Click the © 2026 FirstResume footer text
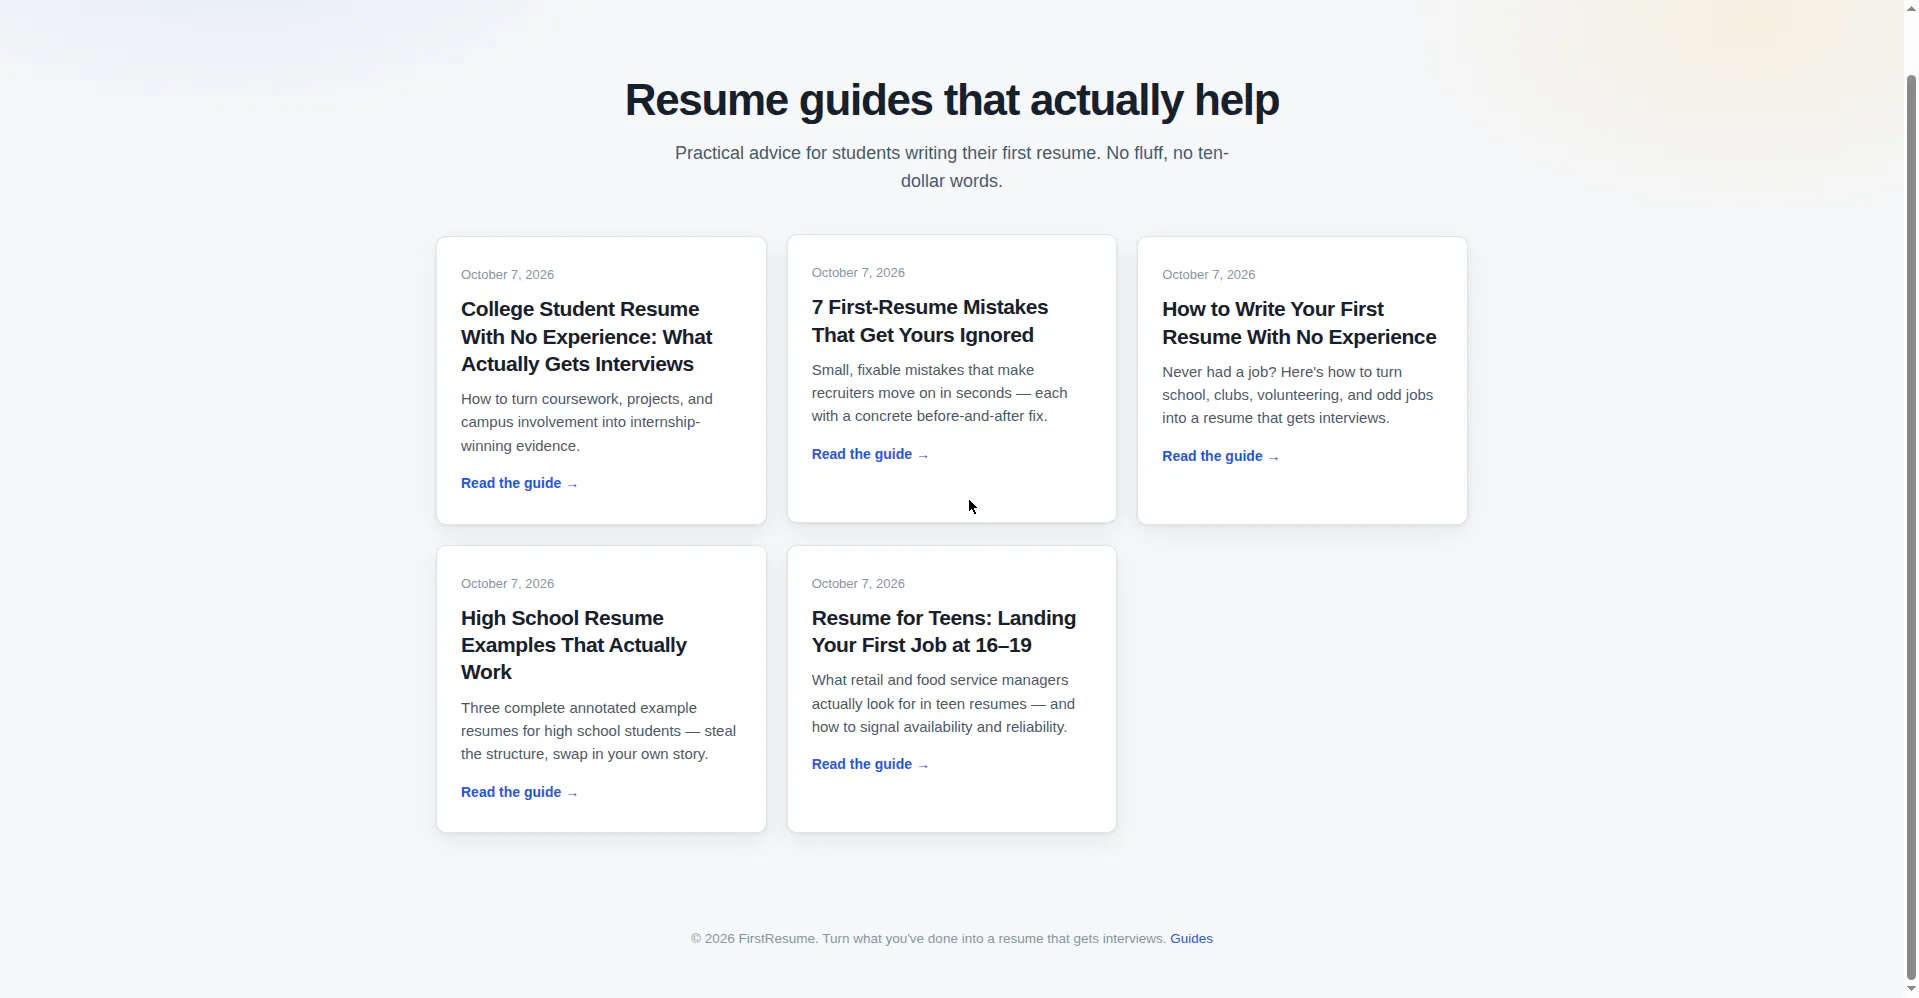This screenshot has height=998, width=1919. (928, 938)
